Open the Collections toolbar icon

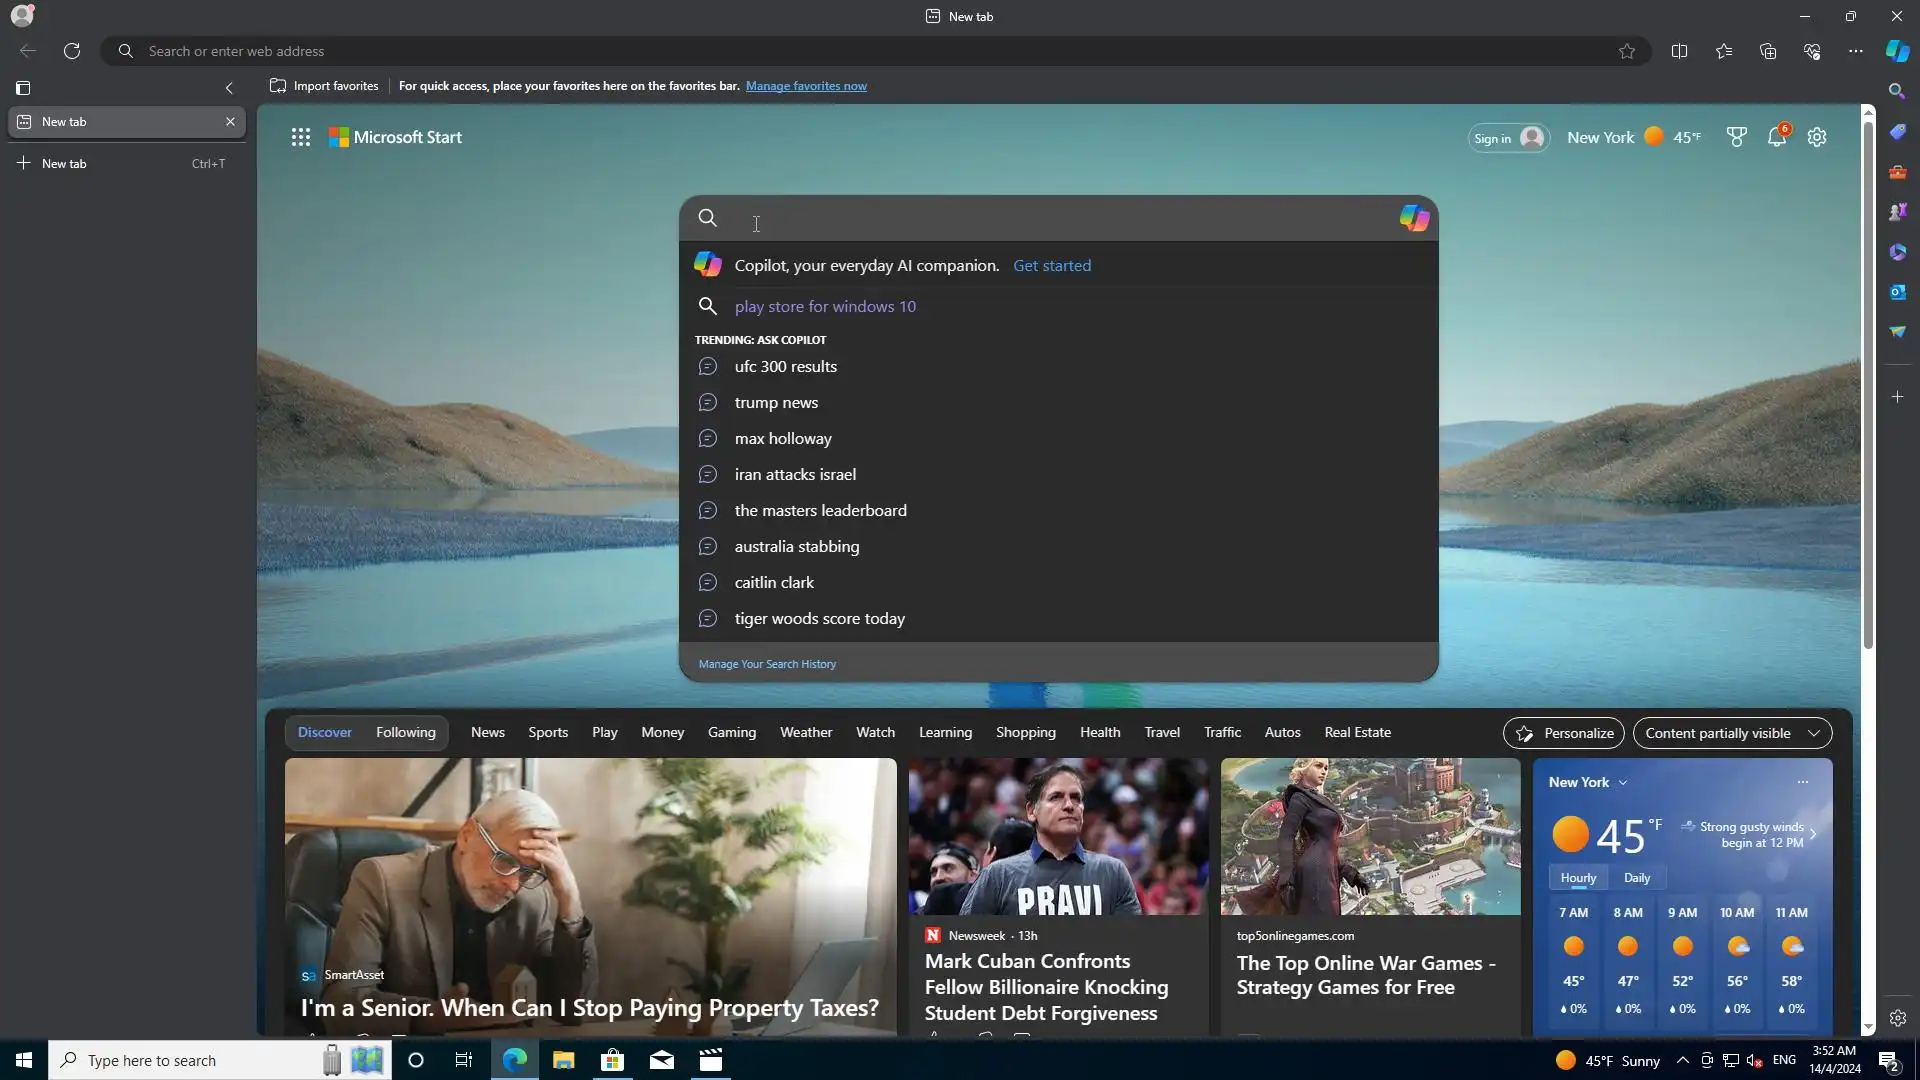click(1768, 51)
